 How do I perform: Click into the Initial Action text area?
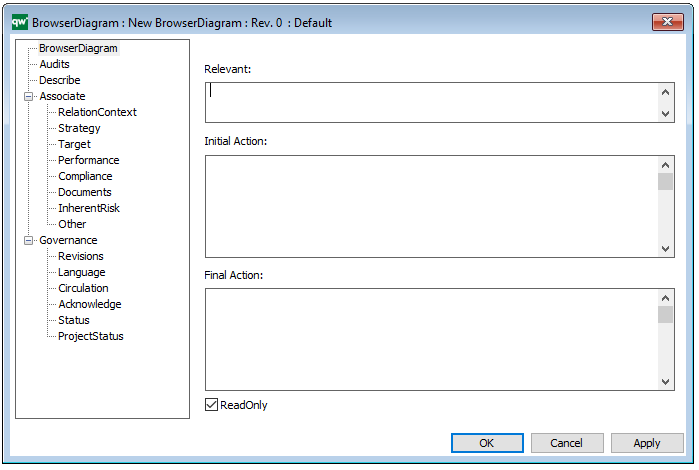[x=431, y=206]
